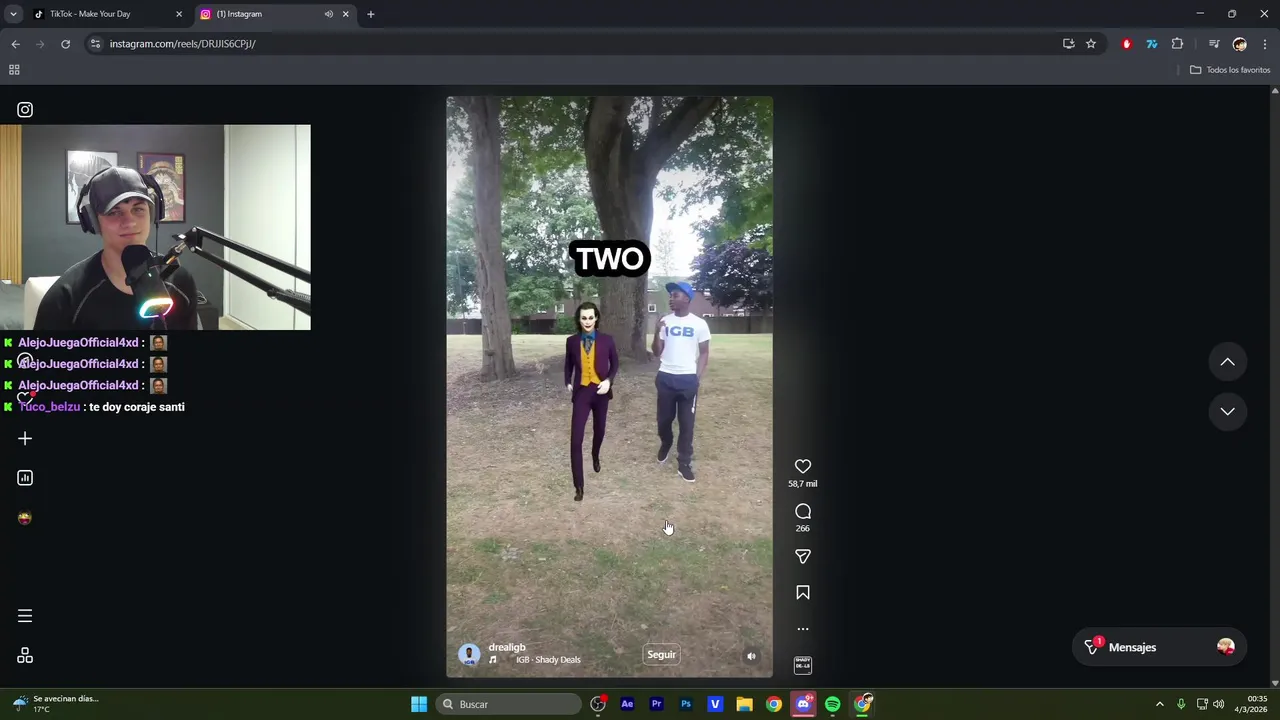
Task: Open the IGB · Shady Deals audio link
Action: click(x=548, y=660)
